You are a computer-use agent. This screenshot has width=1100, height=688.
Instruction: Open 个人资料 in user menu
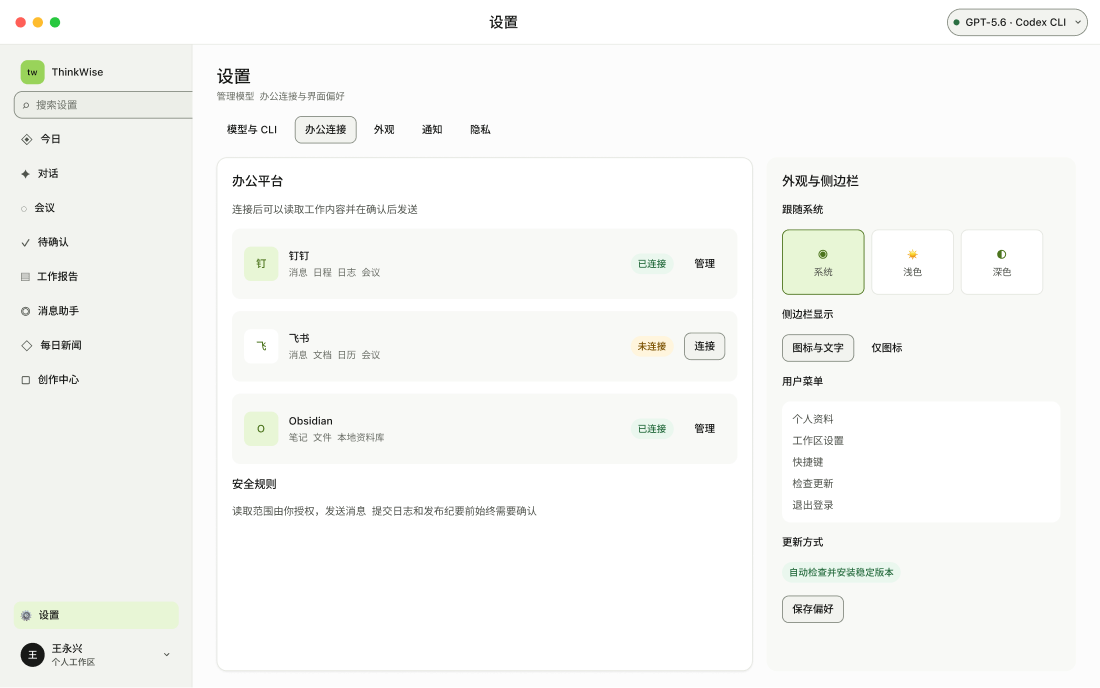click(812, 419)
